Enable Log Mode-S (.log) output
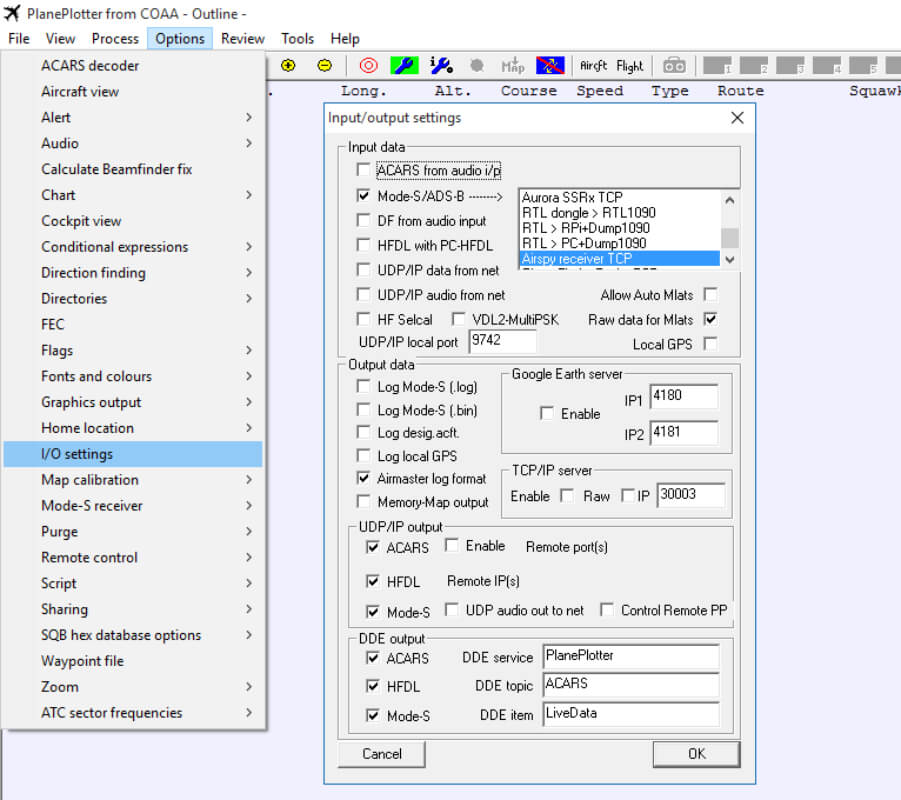The image size is (901, 800). pos(363,386)
